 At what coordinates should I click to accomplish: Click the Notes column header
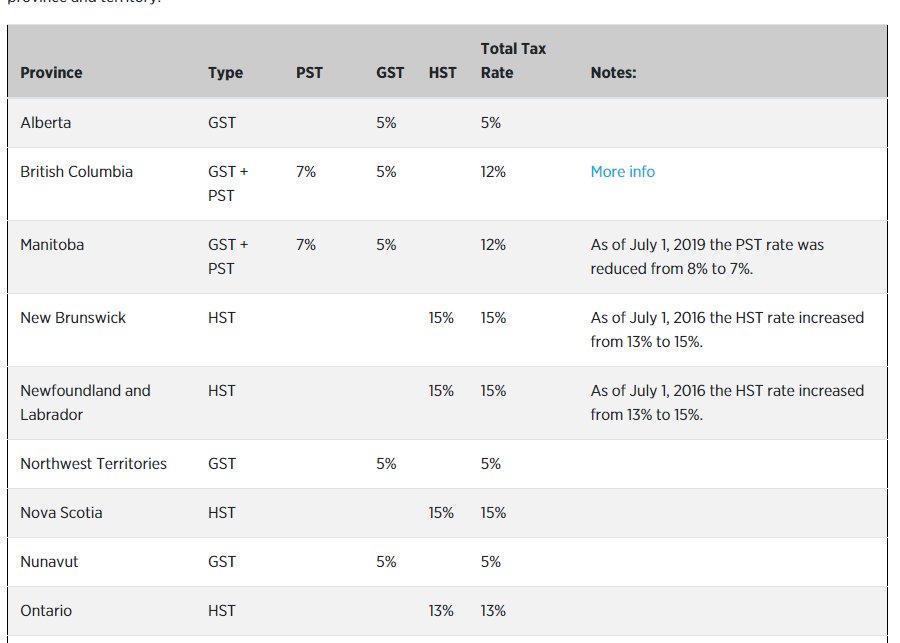point(613,73)
